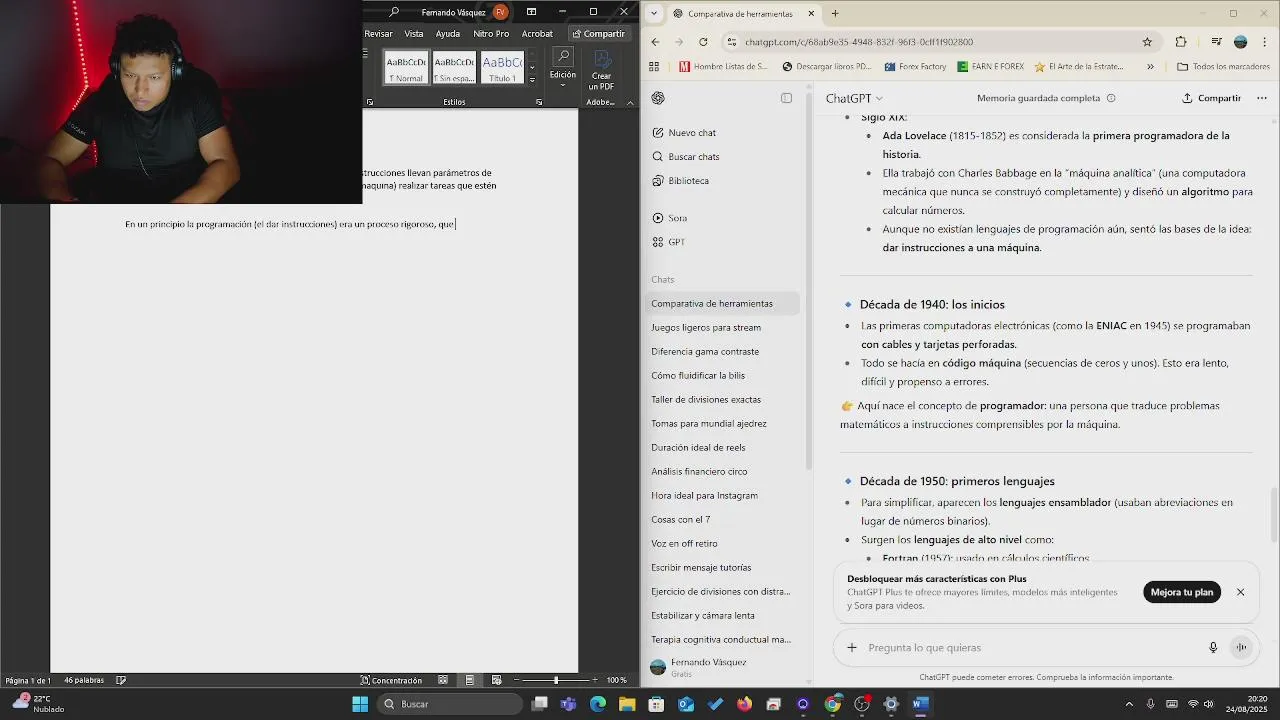Apply the Título 1 style
This screenshot has width=1280, height=720.
(x=502, y=67)
